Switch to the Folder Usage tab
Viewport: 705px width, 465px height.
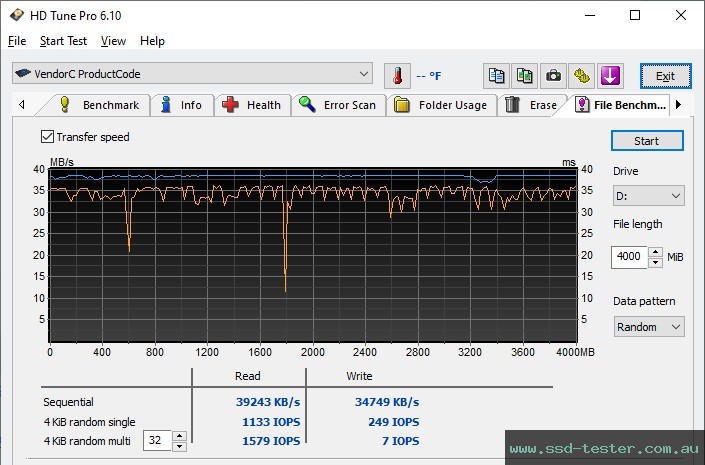(x=442, y=105)
